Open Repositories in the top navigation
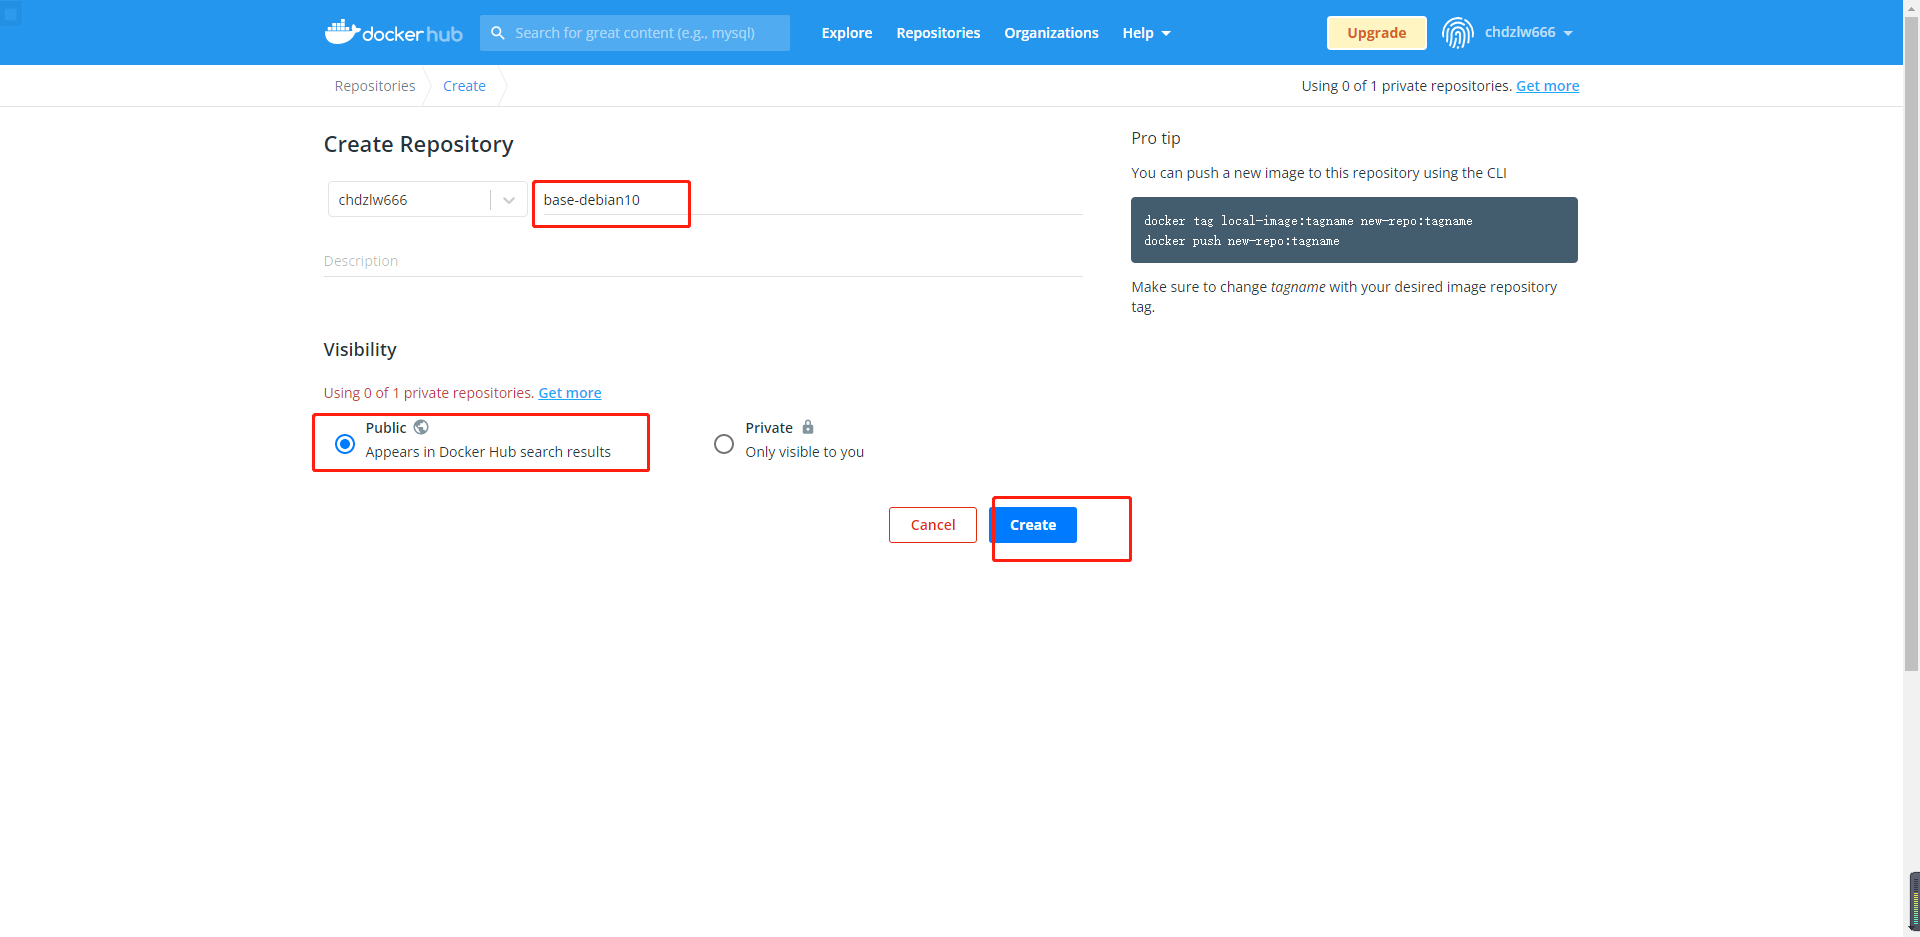Image resolution: width=1920 pixels, height=937 pixels. coord(938,33)
